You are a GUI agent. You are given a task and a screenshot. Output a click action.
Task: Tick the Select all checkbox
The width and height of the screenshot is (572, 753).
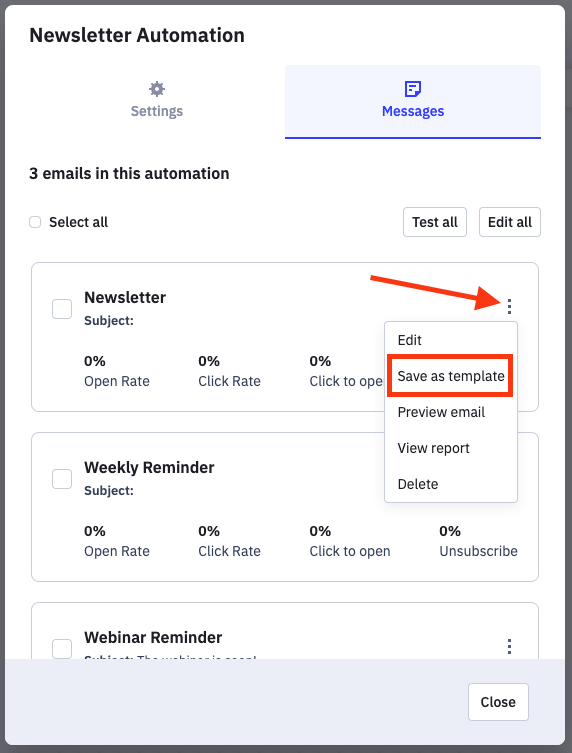click(35, 222)
